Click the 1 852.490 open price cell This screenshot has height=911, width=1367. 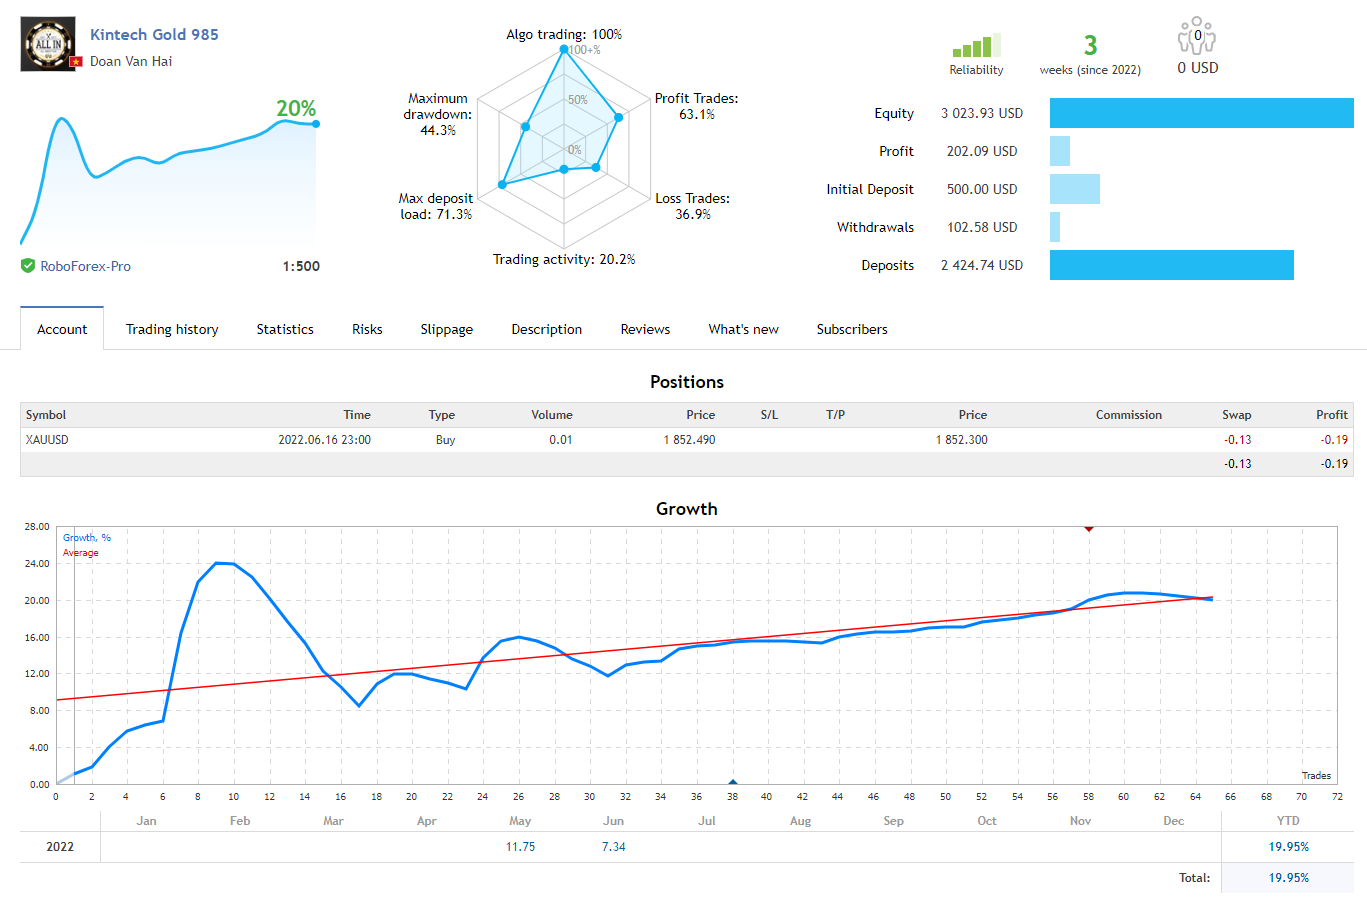(689, 440)
